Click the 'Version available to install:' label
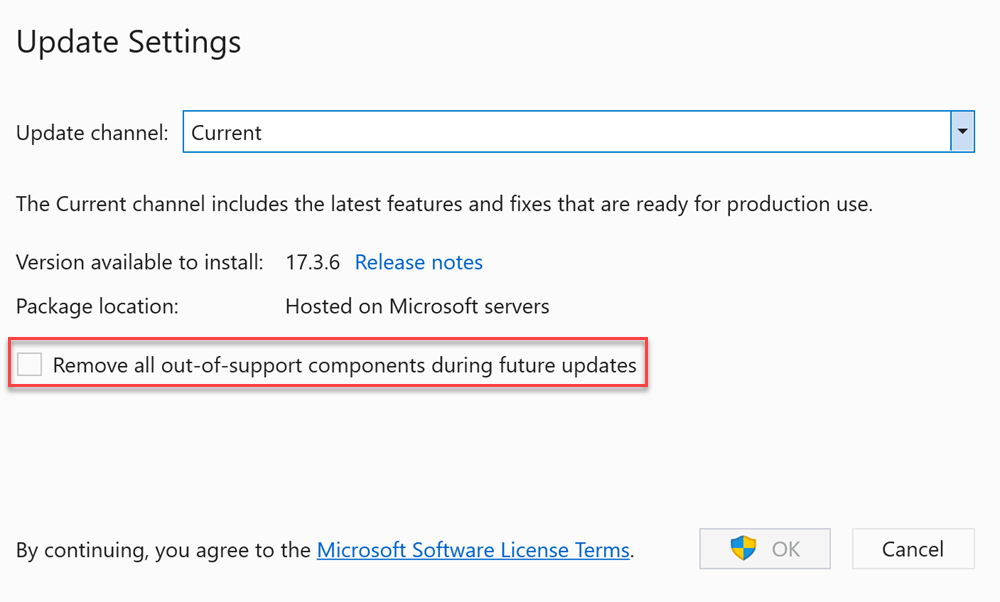1000x602 pixels. click(x=140, y=262)
